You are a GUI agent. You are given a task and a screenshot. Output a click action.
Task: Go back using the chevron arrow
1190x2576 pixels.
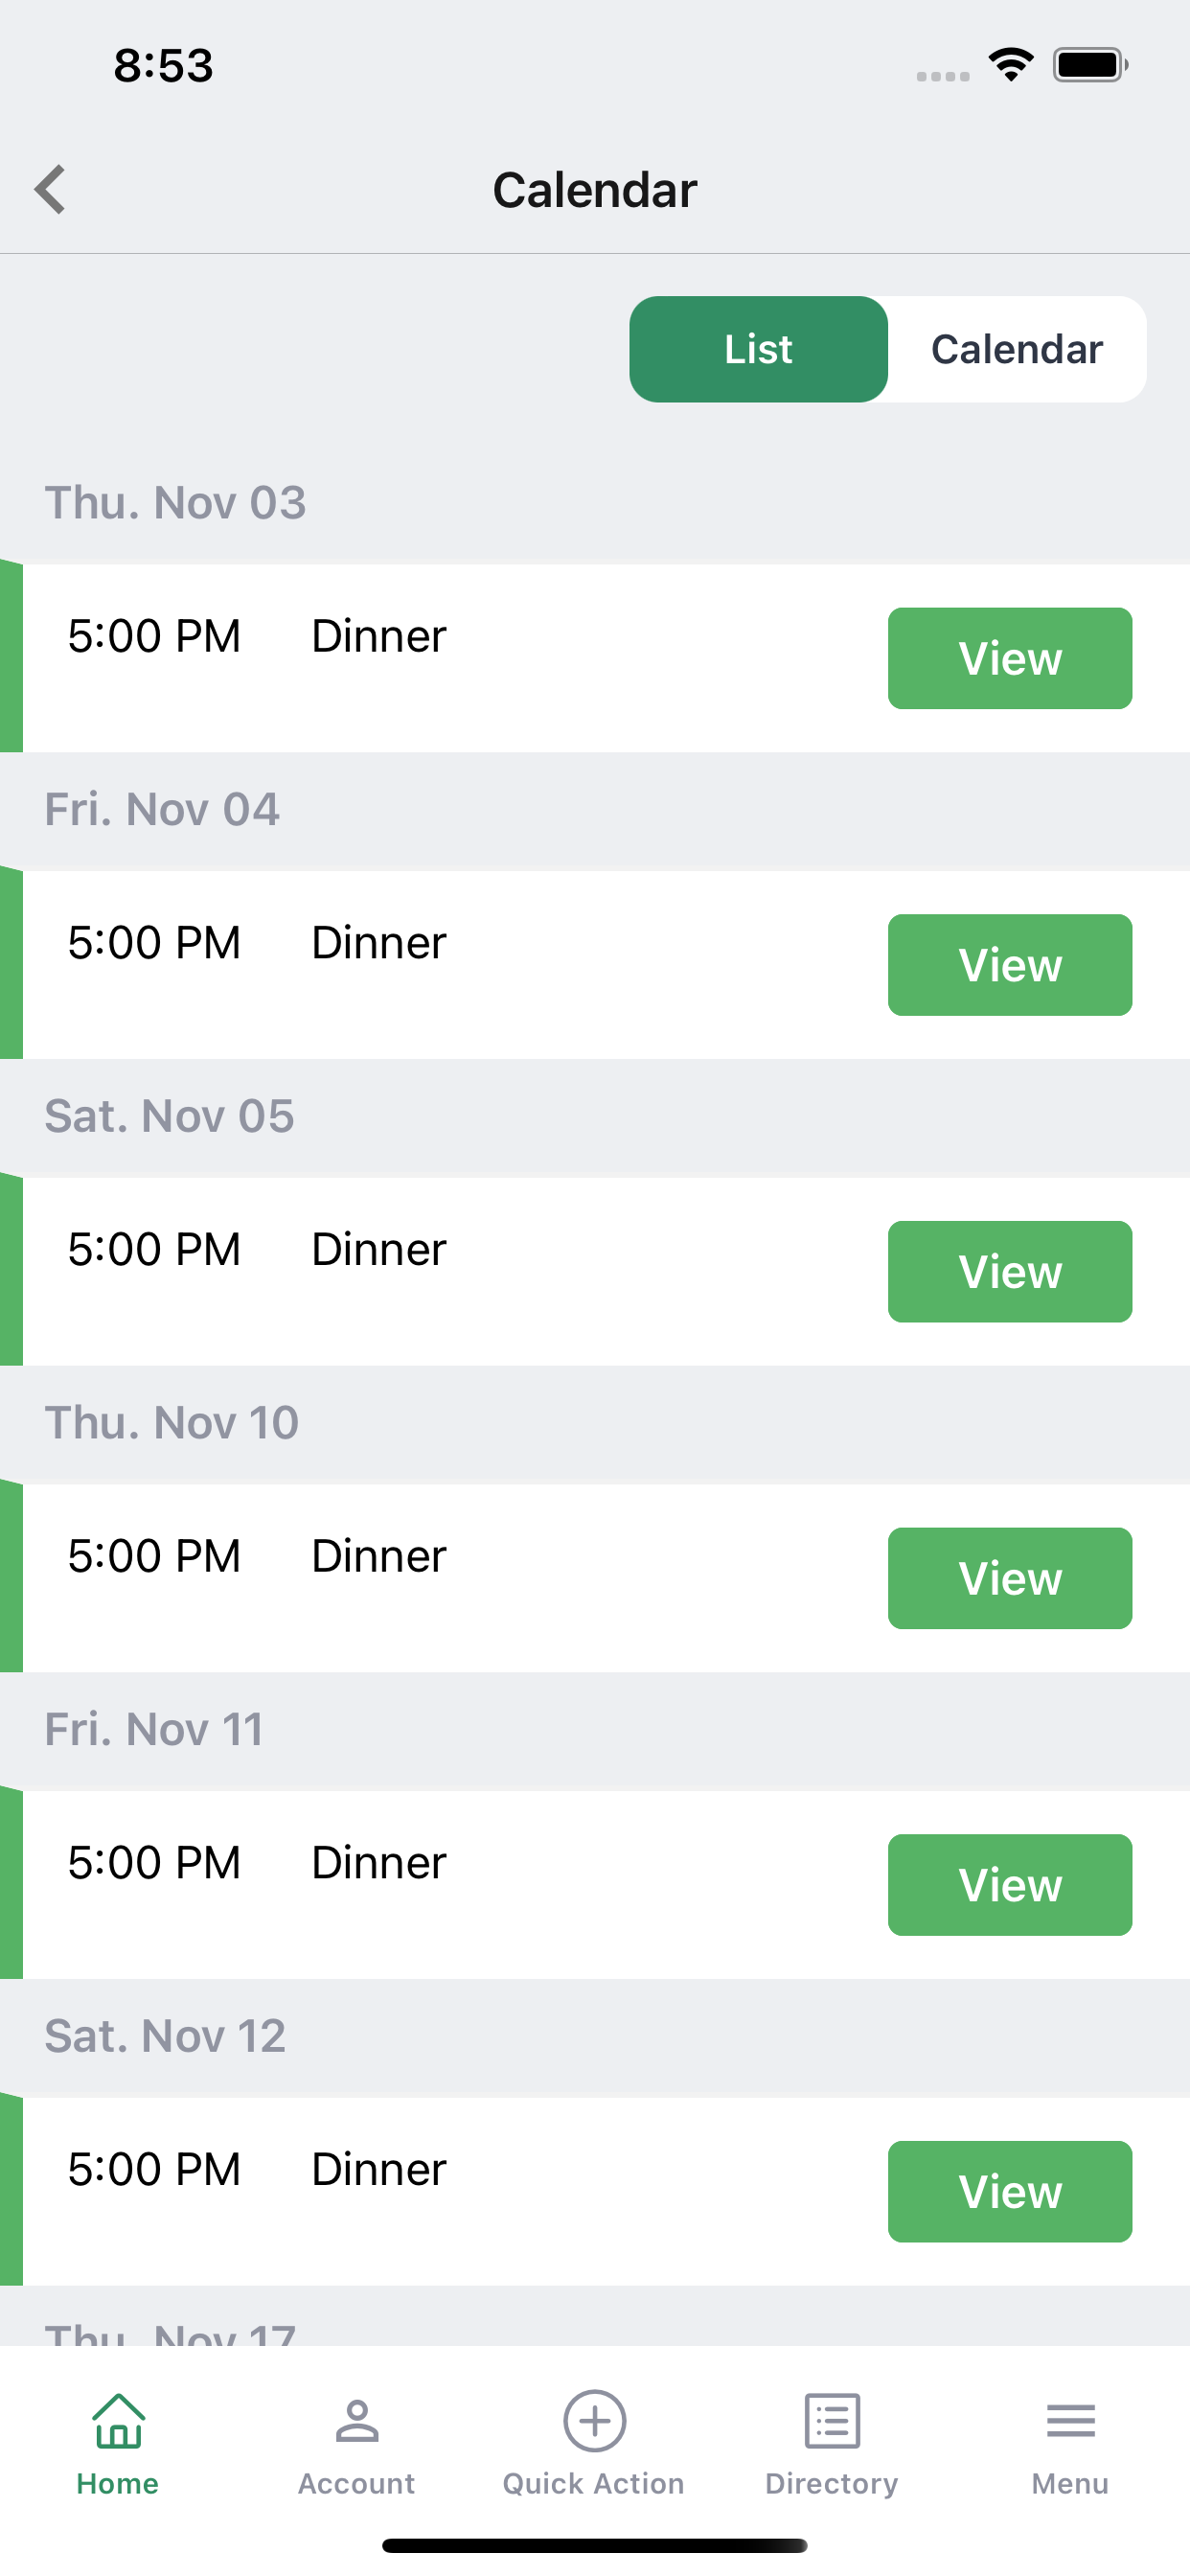tap(50, 189)
